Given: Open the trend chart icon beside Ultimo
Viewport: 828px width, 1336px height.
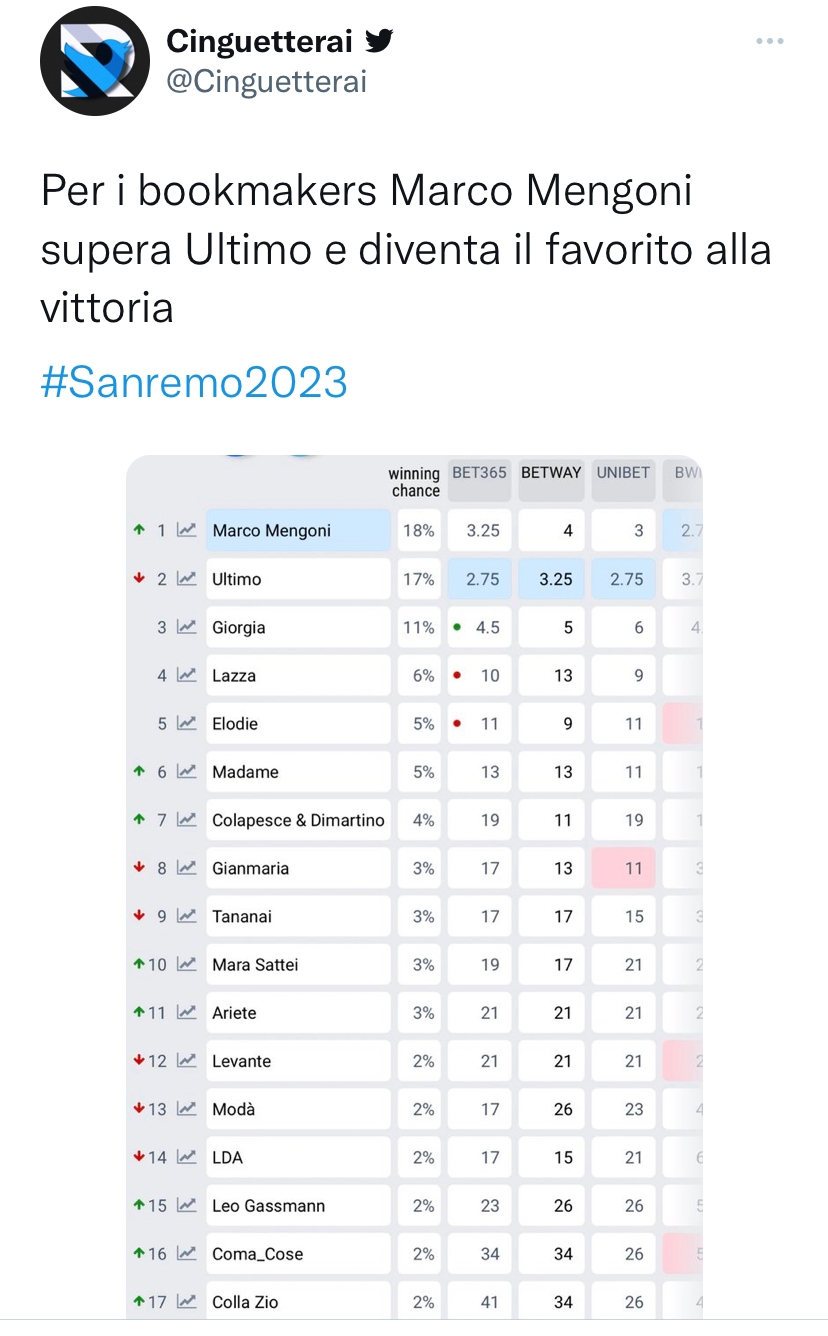Looking at the screenshot, I should [x=186, y=579].
